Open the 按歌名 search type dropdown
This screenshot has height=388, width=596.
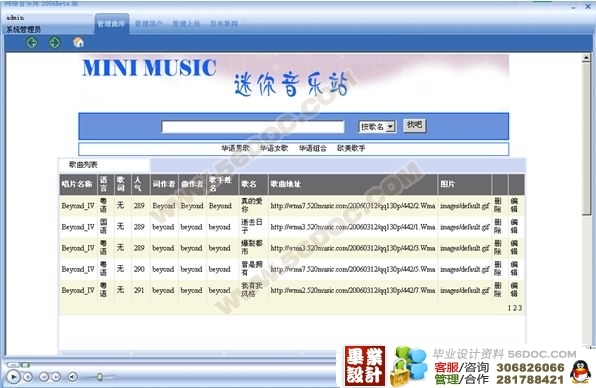[x=377, y=127]
